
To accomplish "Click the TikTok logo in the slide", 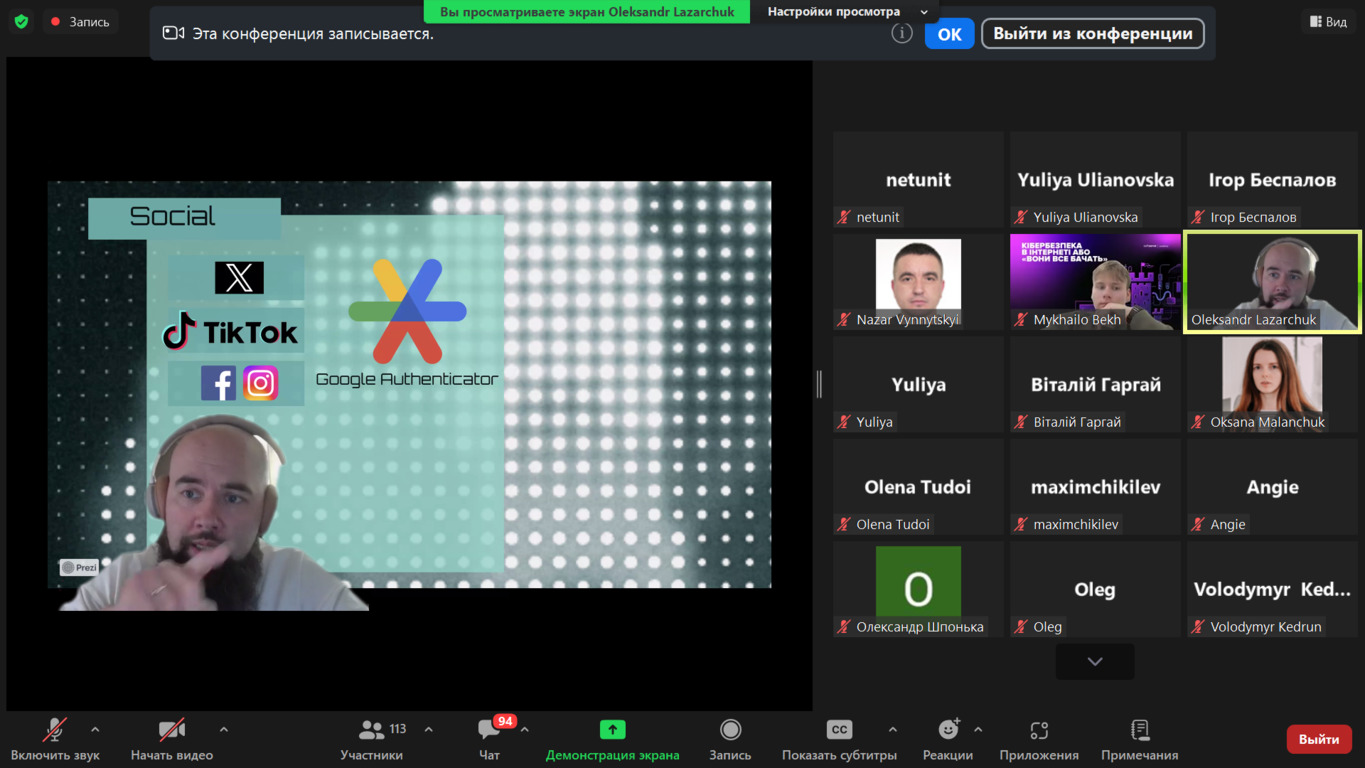I will click(x=230, y=331).
